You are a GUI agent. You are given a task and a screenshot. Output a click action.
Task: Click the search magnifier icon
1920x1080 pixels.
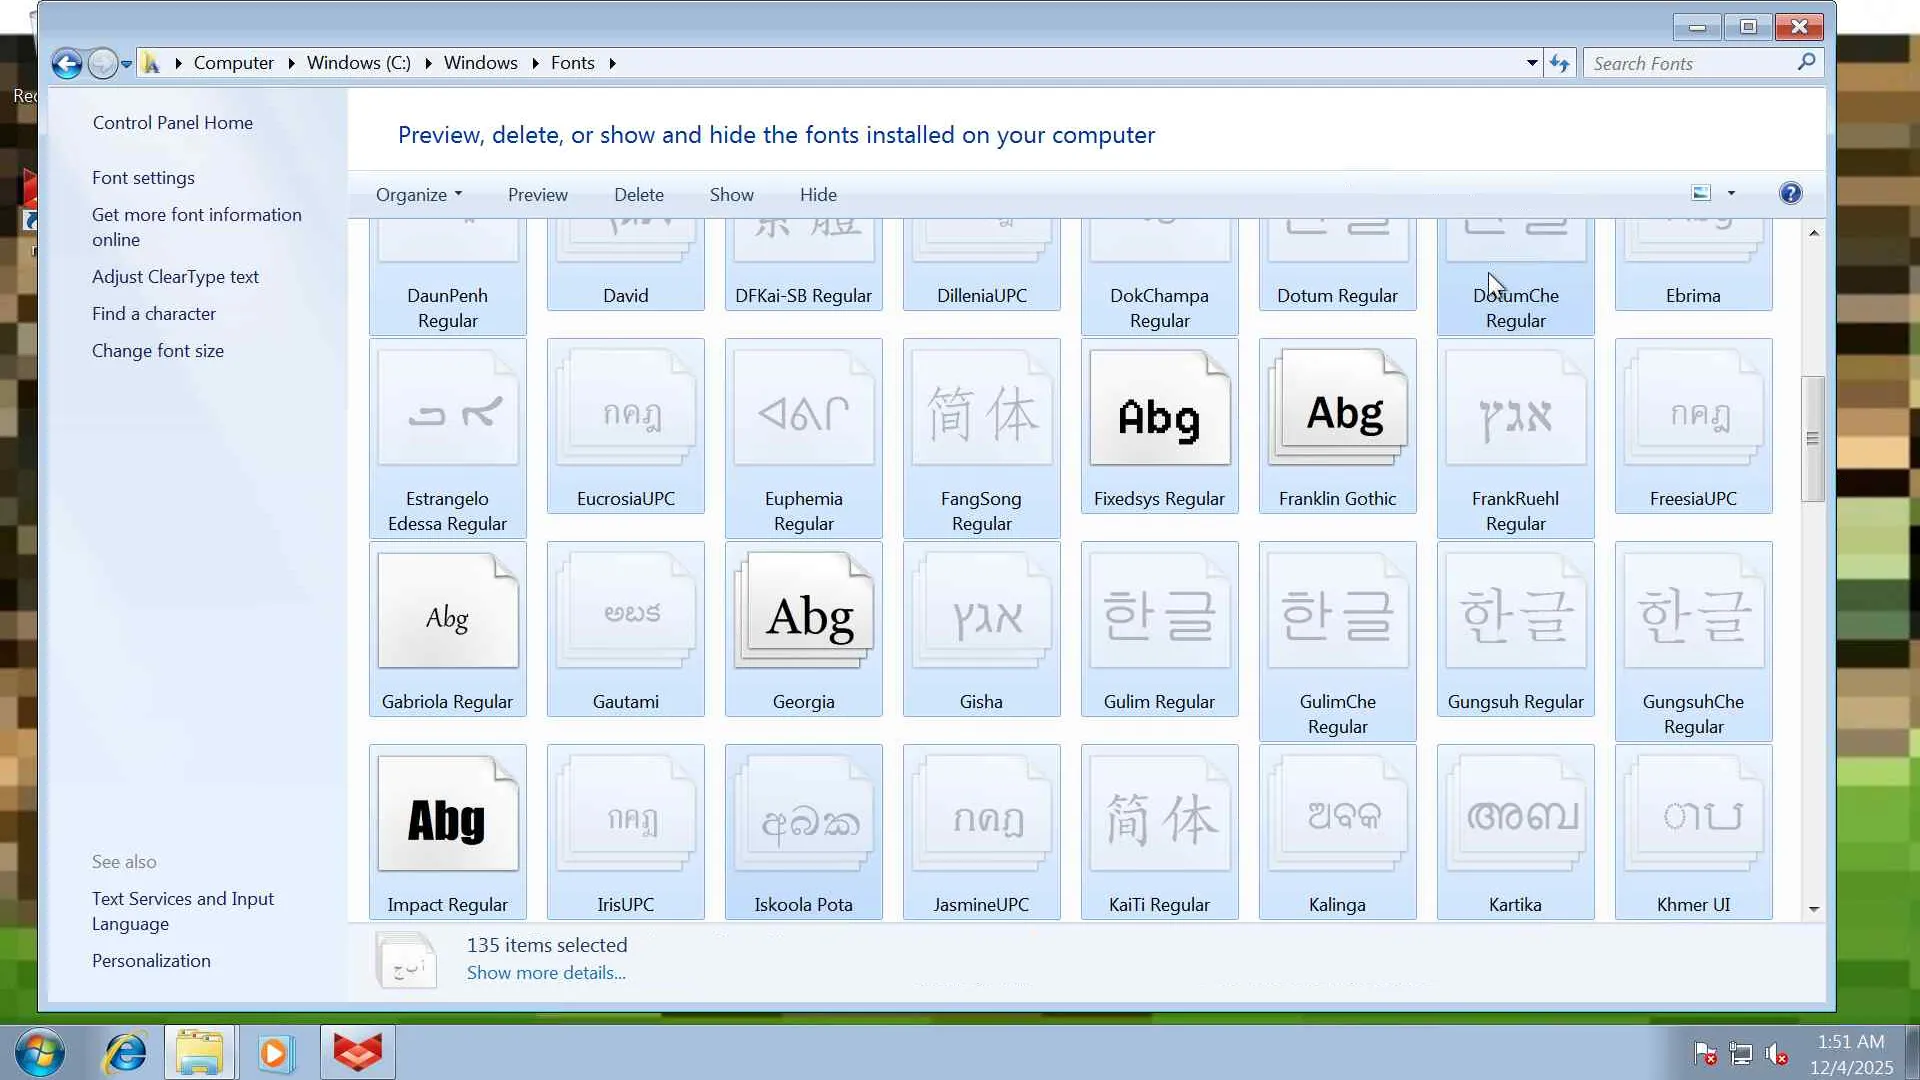point(1806,63)
